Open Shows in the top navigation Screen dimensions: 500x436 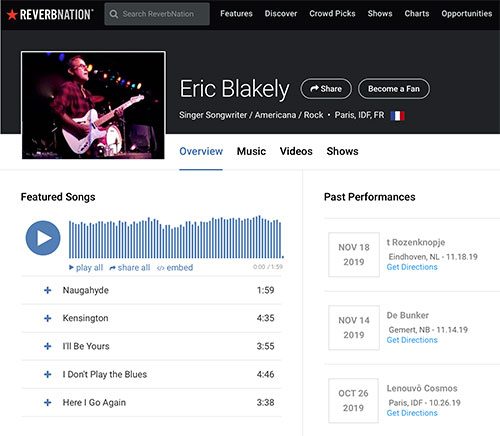tap(380, 14)
